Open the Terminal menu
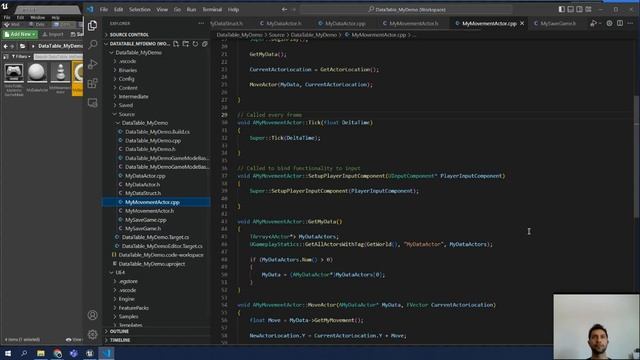640x360 pixels. pos(212,9)
